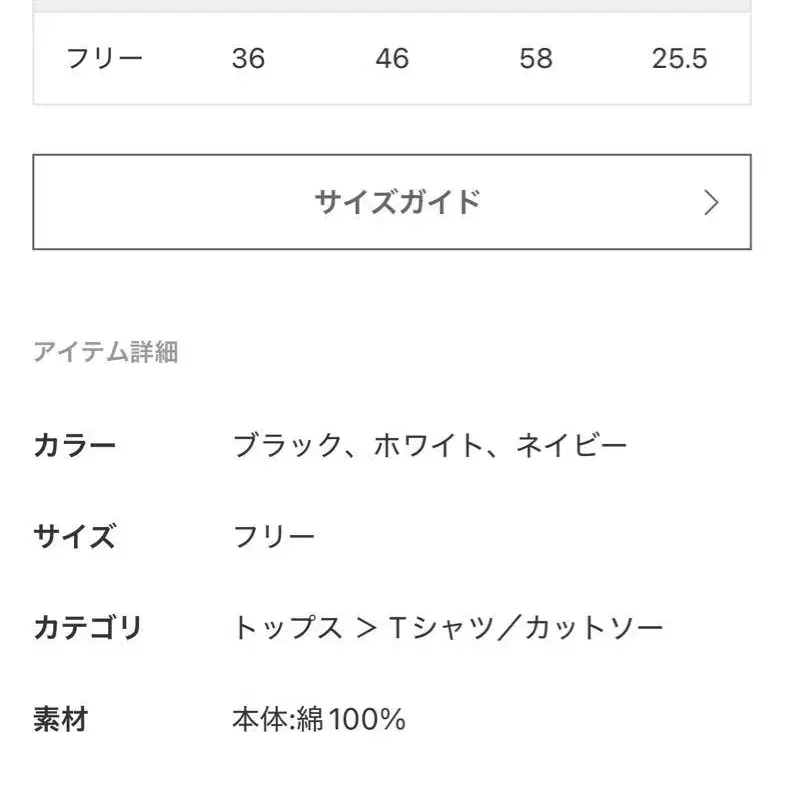Viewport: 785px width, 785px height.
Task: Select the ブラック color text
Action: (287, 445)
